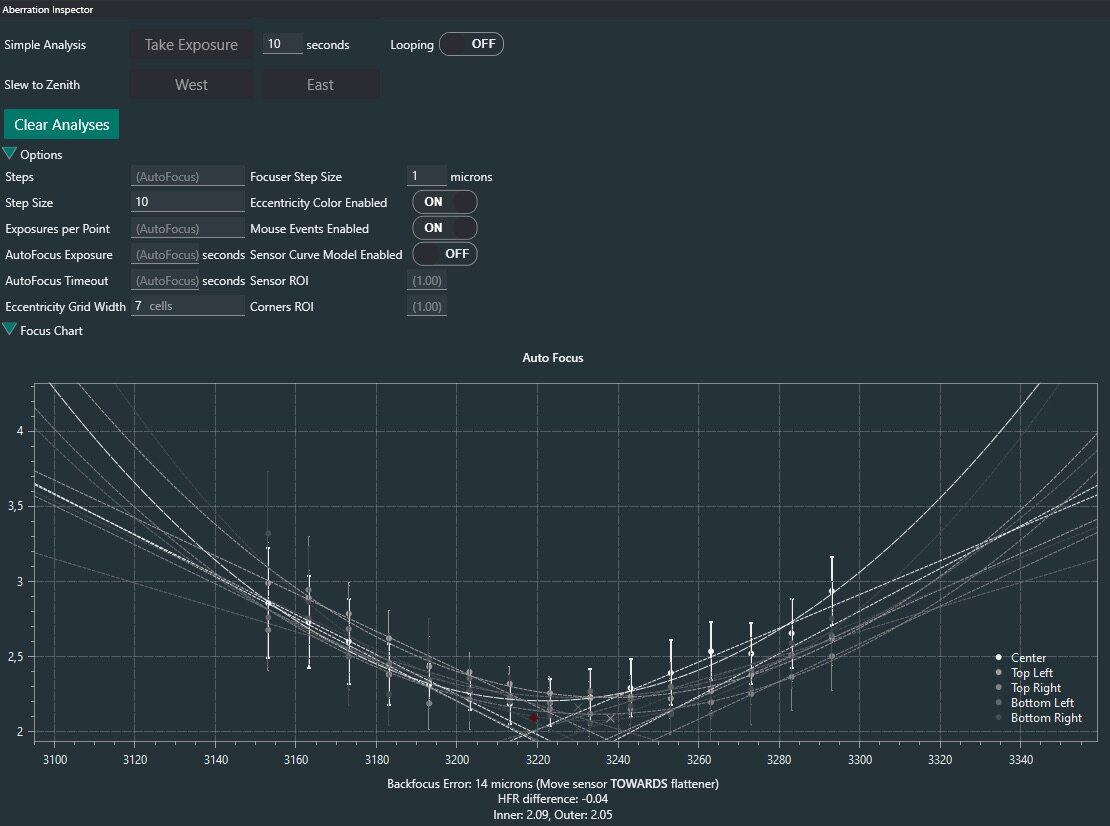
Task: Edit the Step Size field
Action: (188, 202)
